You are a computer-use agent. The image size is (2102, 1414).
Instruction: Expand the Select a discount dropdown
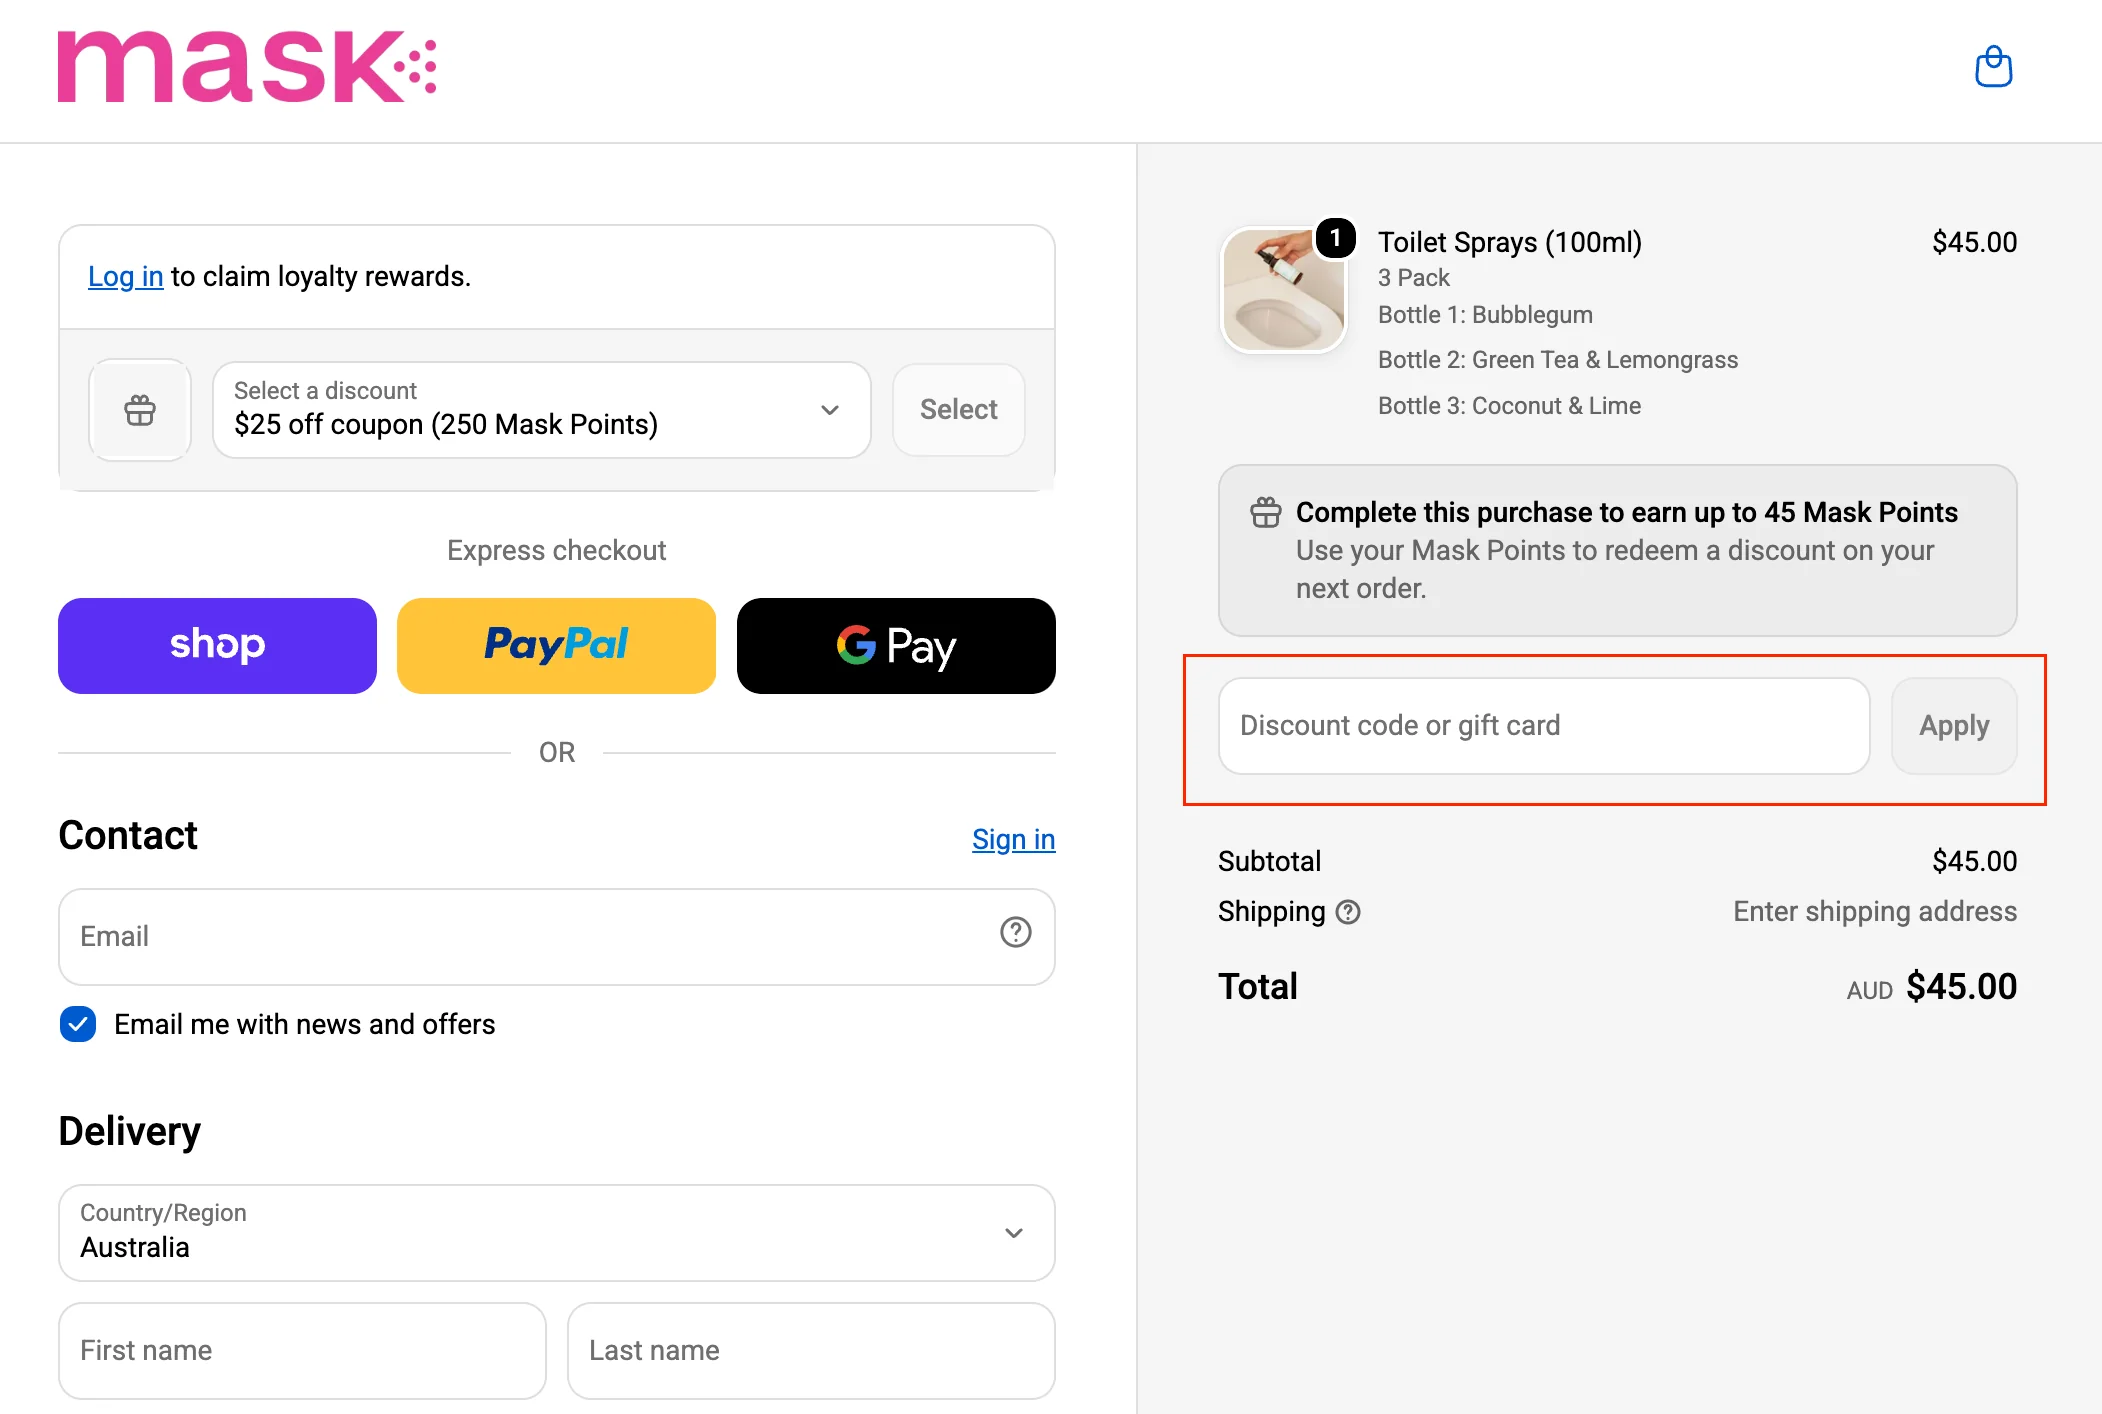(541, 410)
